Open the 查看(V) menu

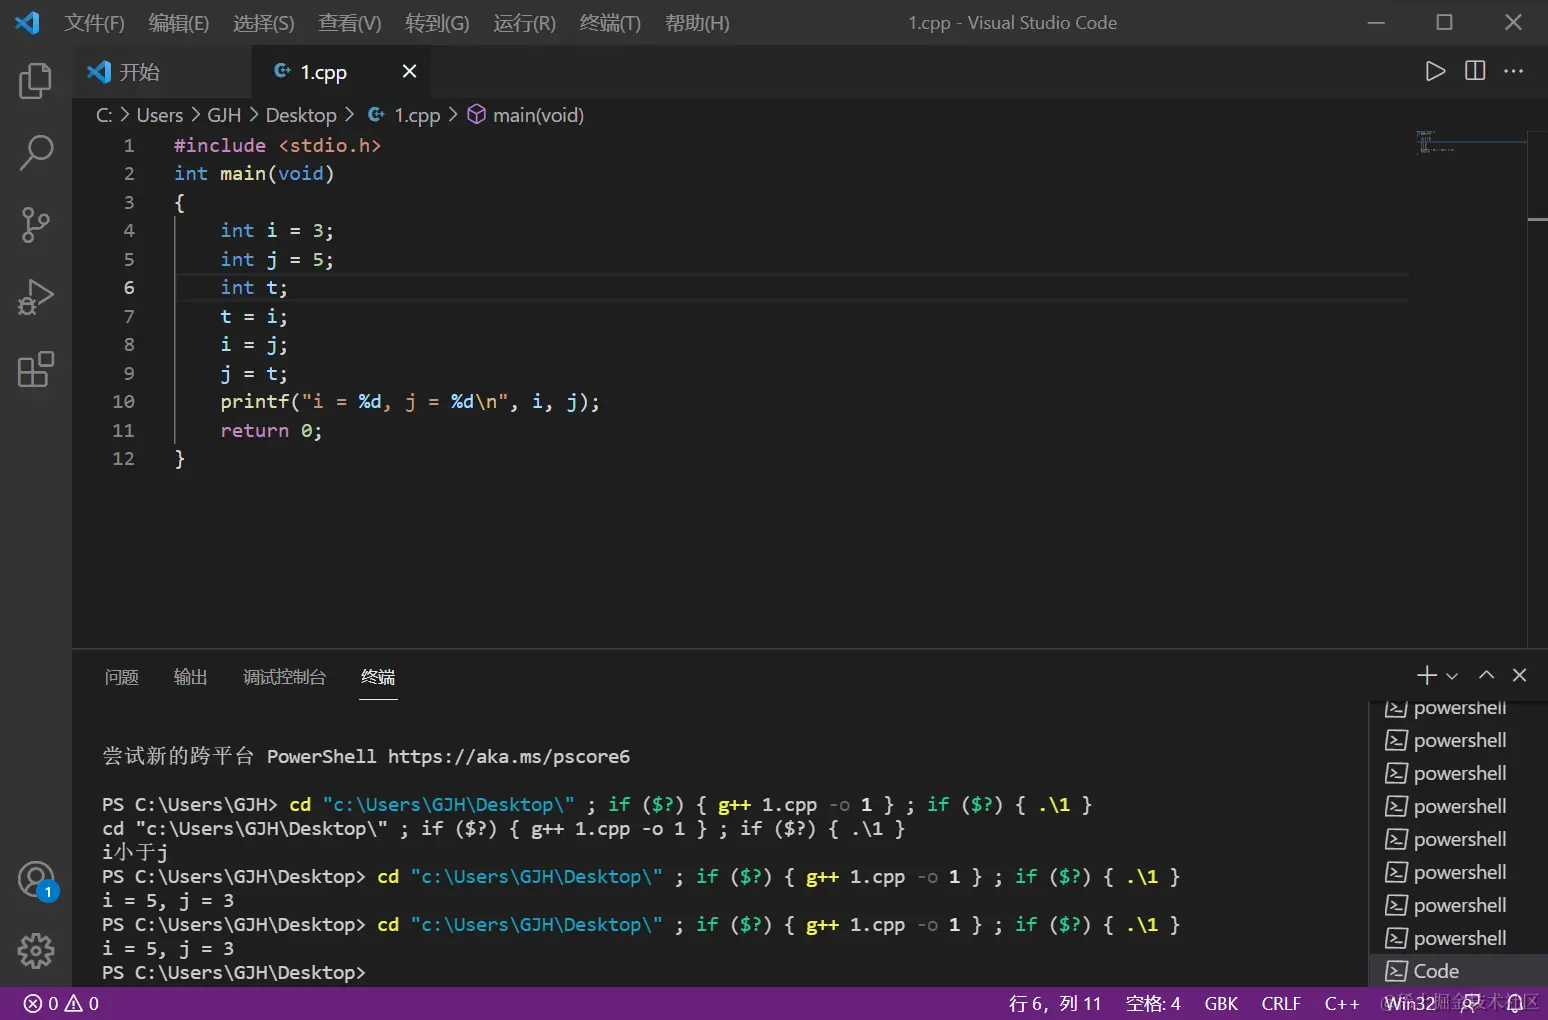coord(350,23)
